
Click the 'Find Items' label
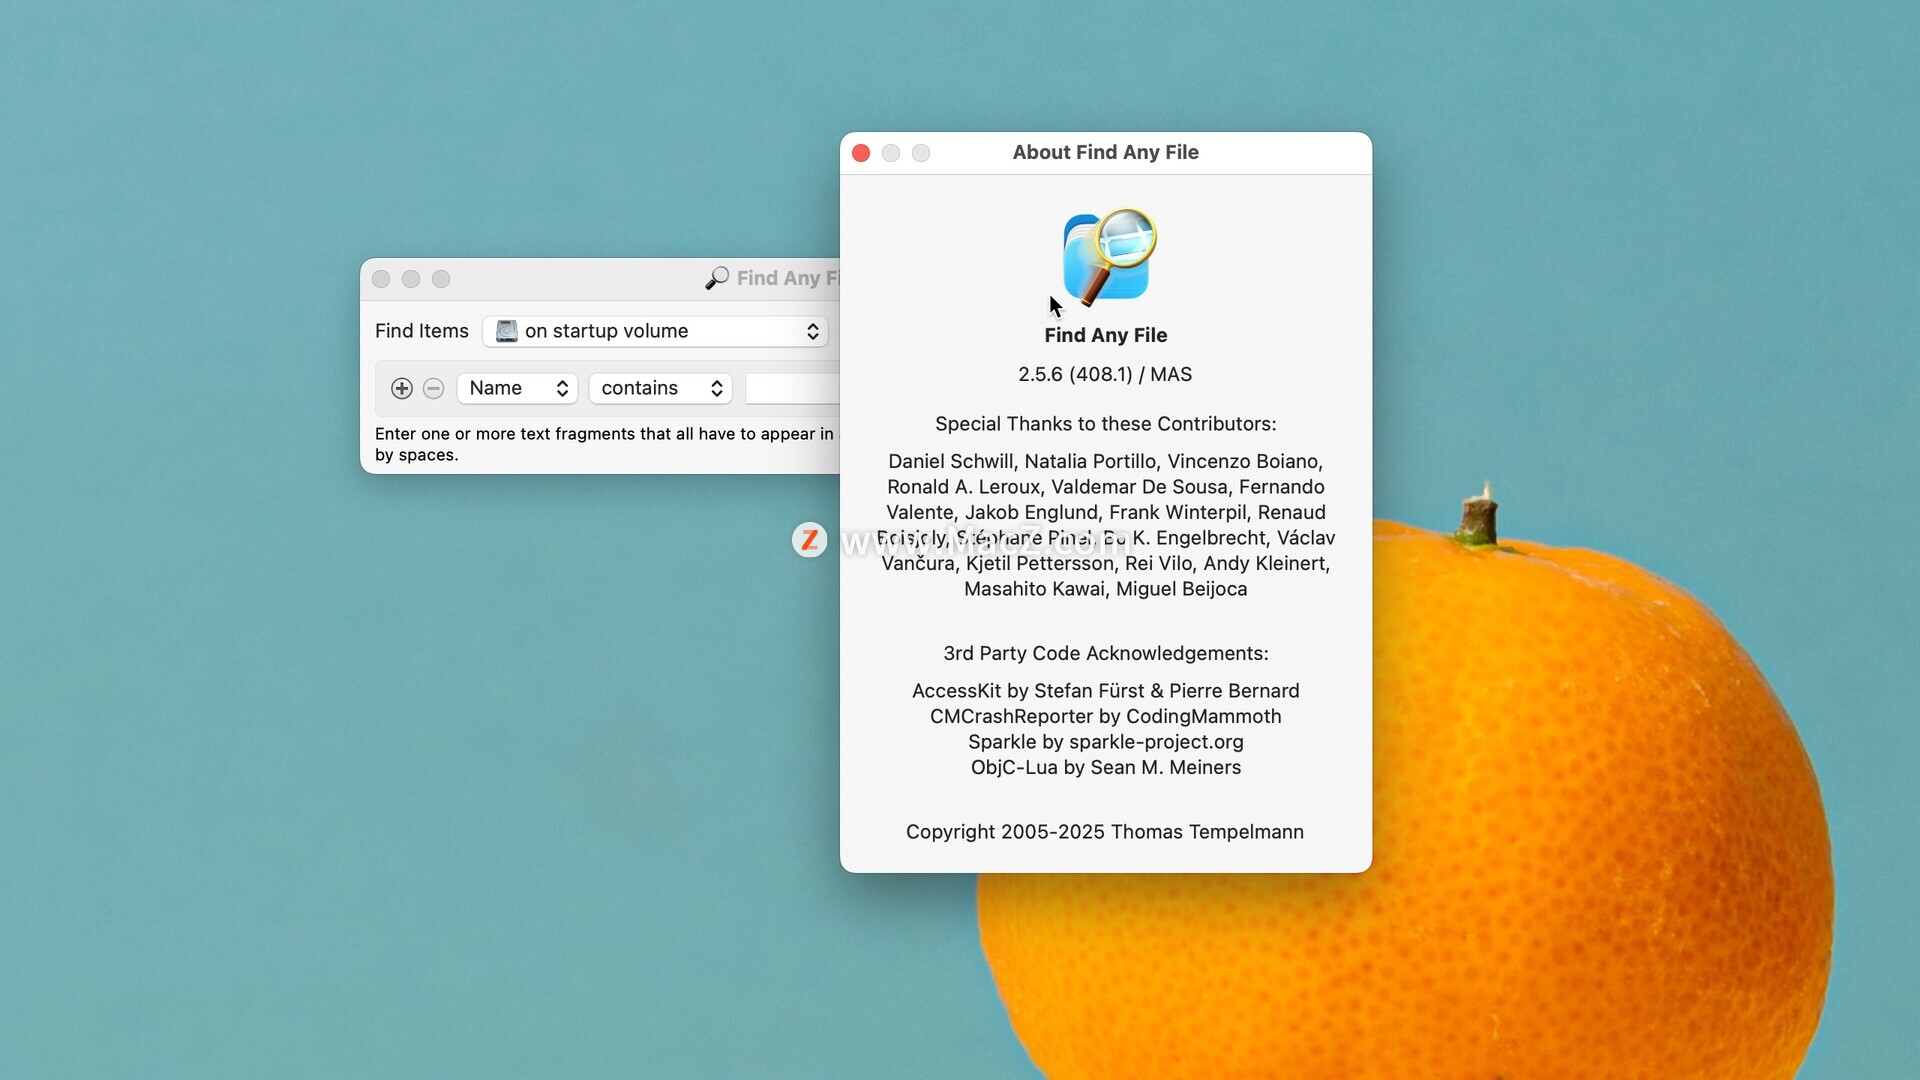tap(422, 331)
